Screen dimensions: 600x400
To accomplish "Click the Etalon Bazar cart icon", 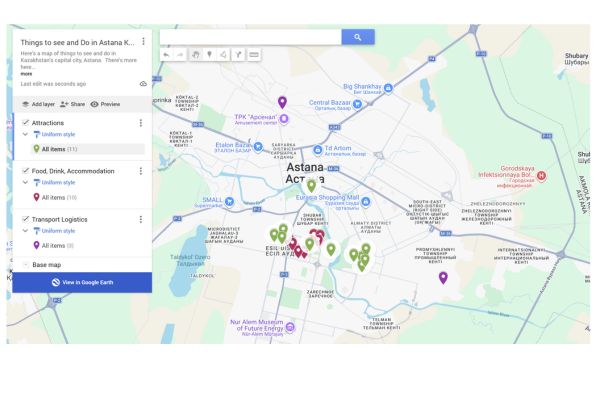I will pos(258,147).
